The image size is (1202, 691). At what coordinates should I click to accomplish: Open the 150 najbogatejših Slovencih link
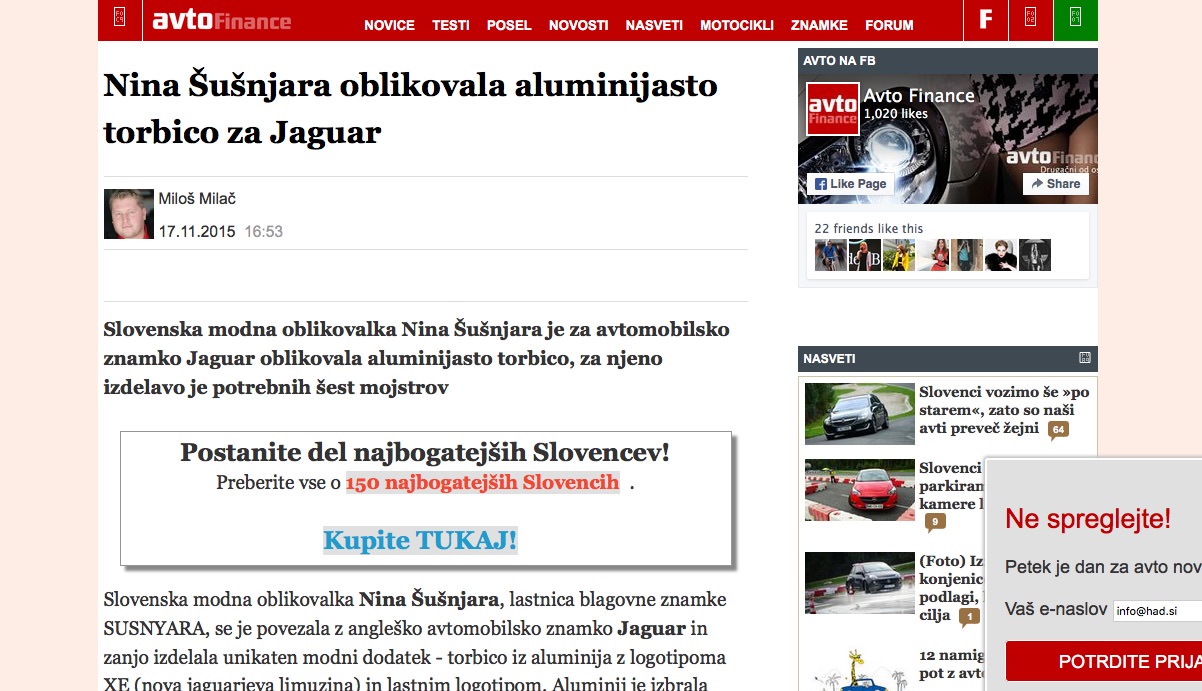coord(482,482)
